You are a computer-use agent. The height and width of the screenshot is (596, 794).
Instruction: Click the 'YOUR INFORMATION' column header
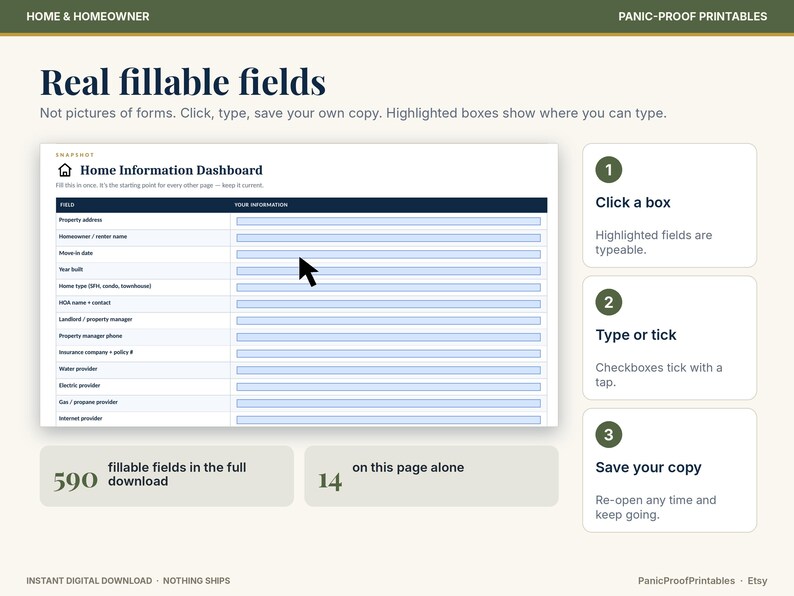tap(261, 205)
